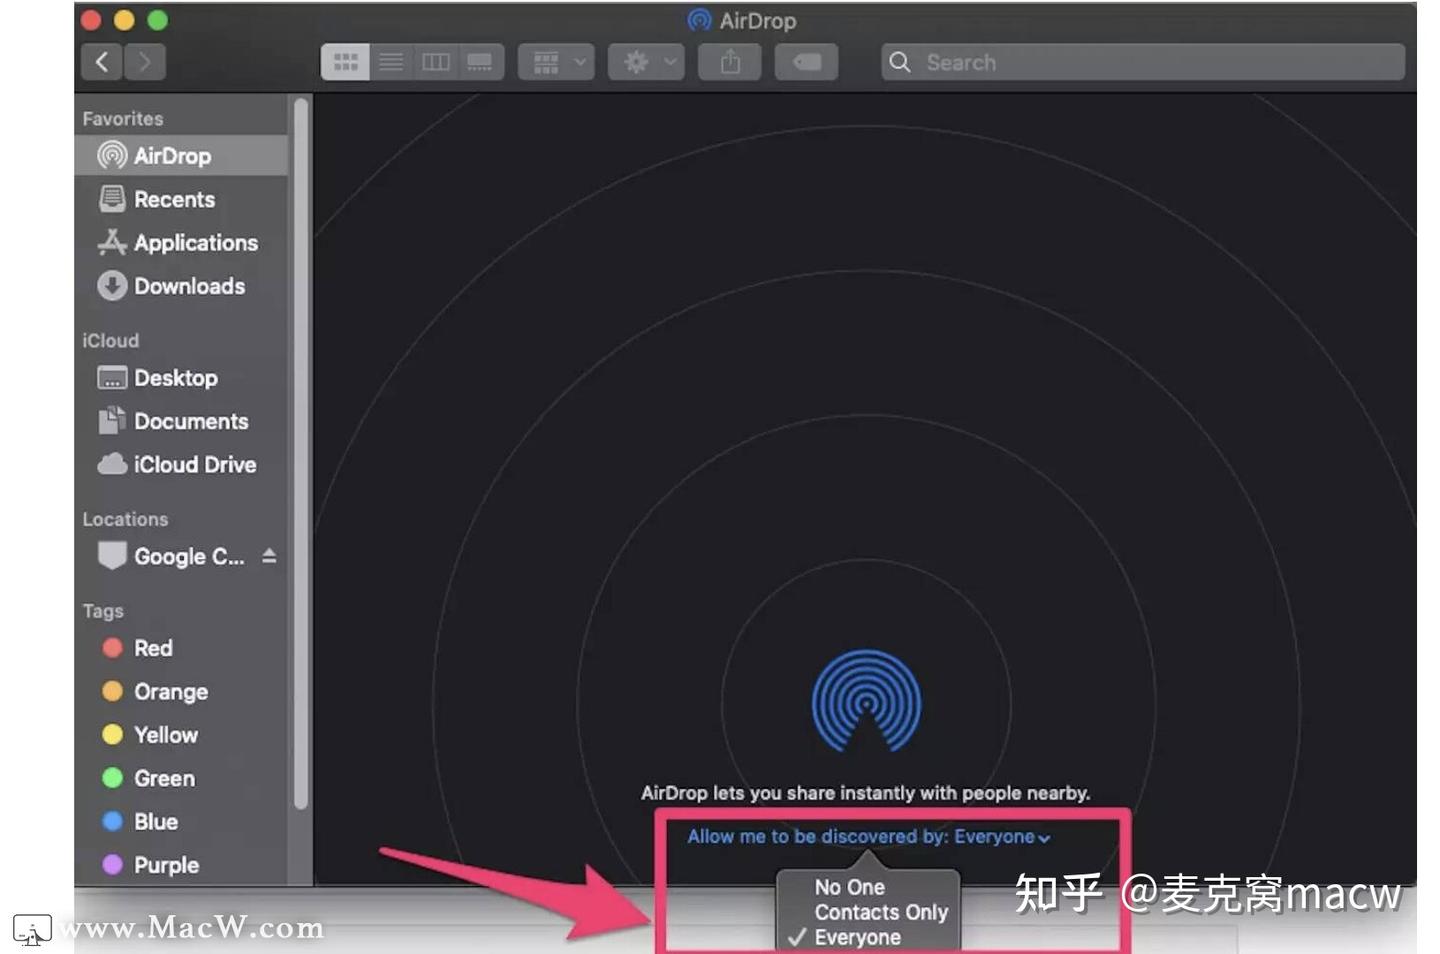
Task: Choose Contacts Only in the discovery menu
Action: [867, 912]
